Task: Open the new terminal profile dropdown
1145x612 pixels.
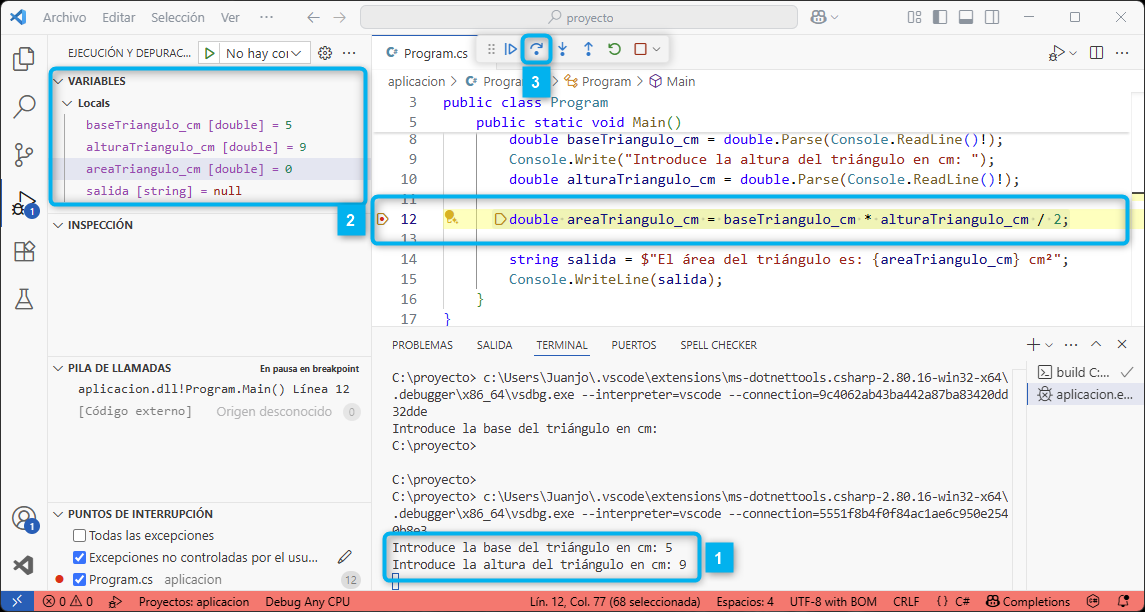Action: pyautogui.click(x=1049, y=345)
